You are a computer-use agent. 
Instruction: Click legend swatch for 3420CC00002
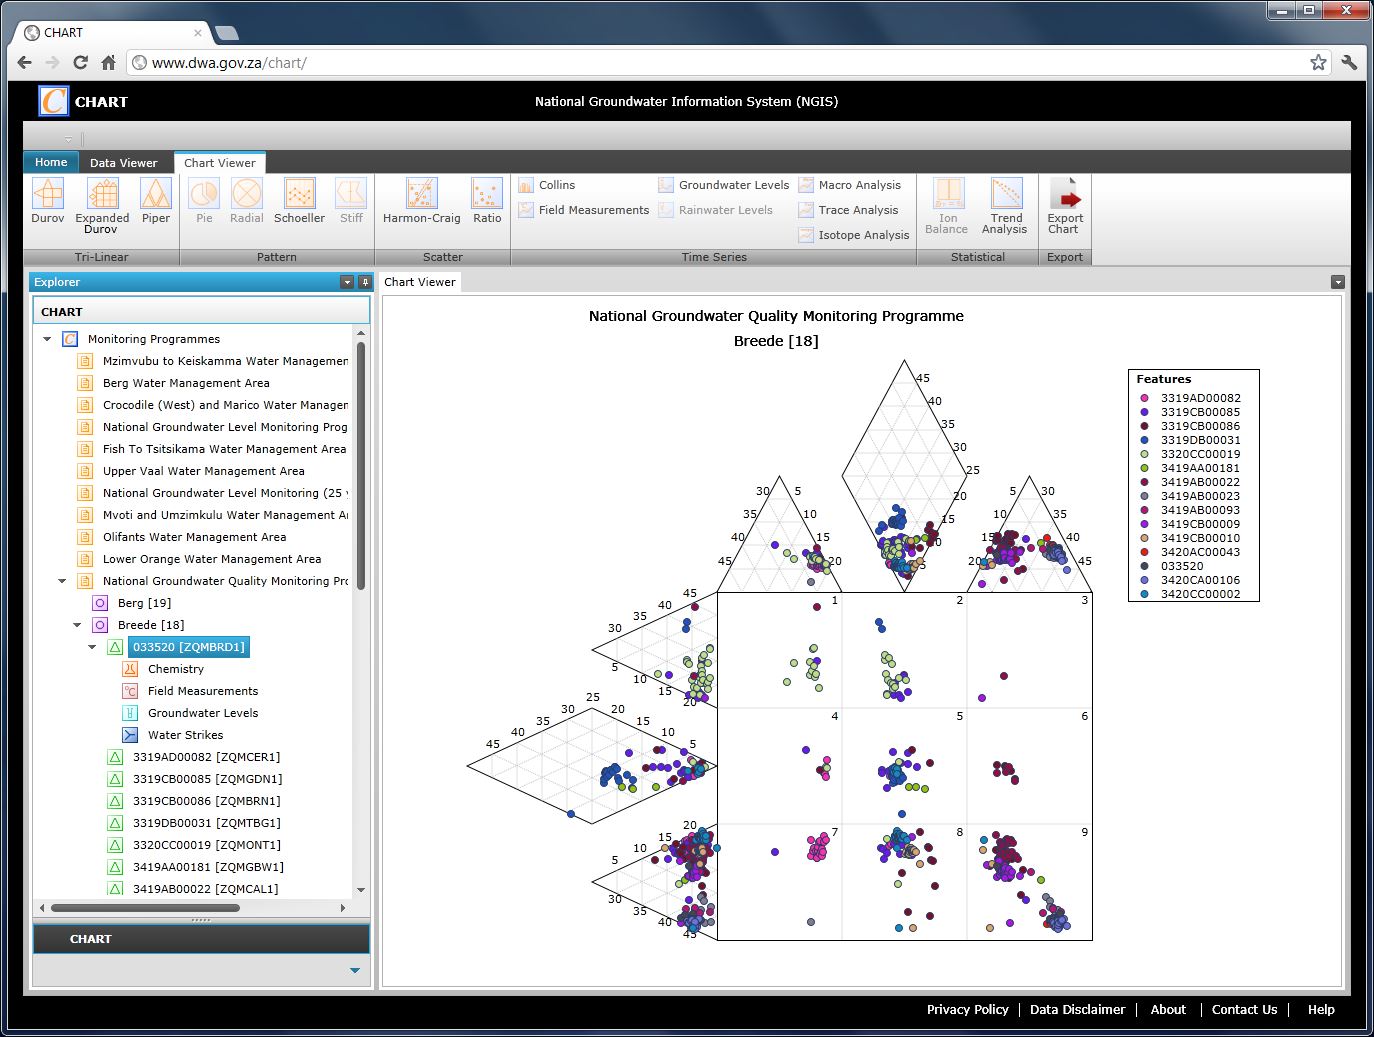click(1145, 594)
